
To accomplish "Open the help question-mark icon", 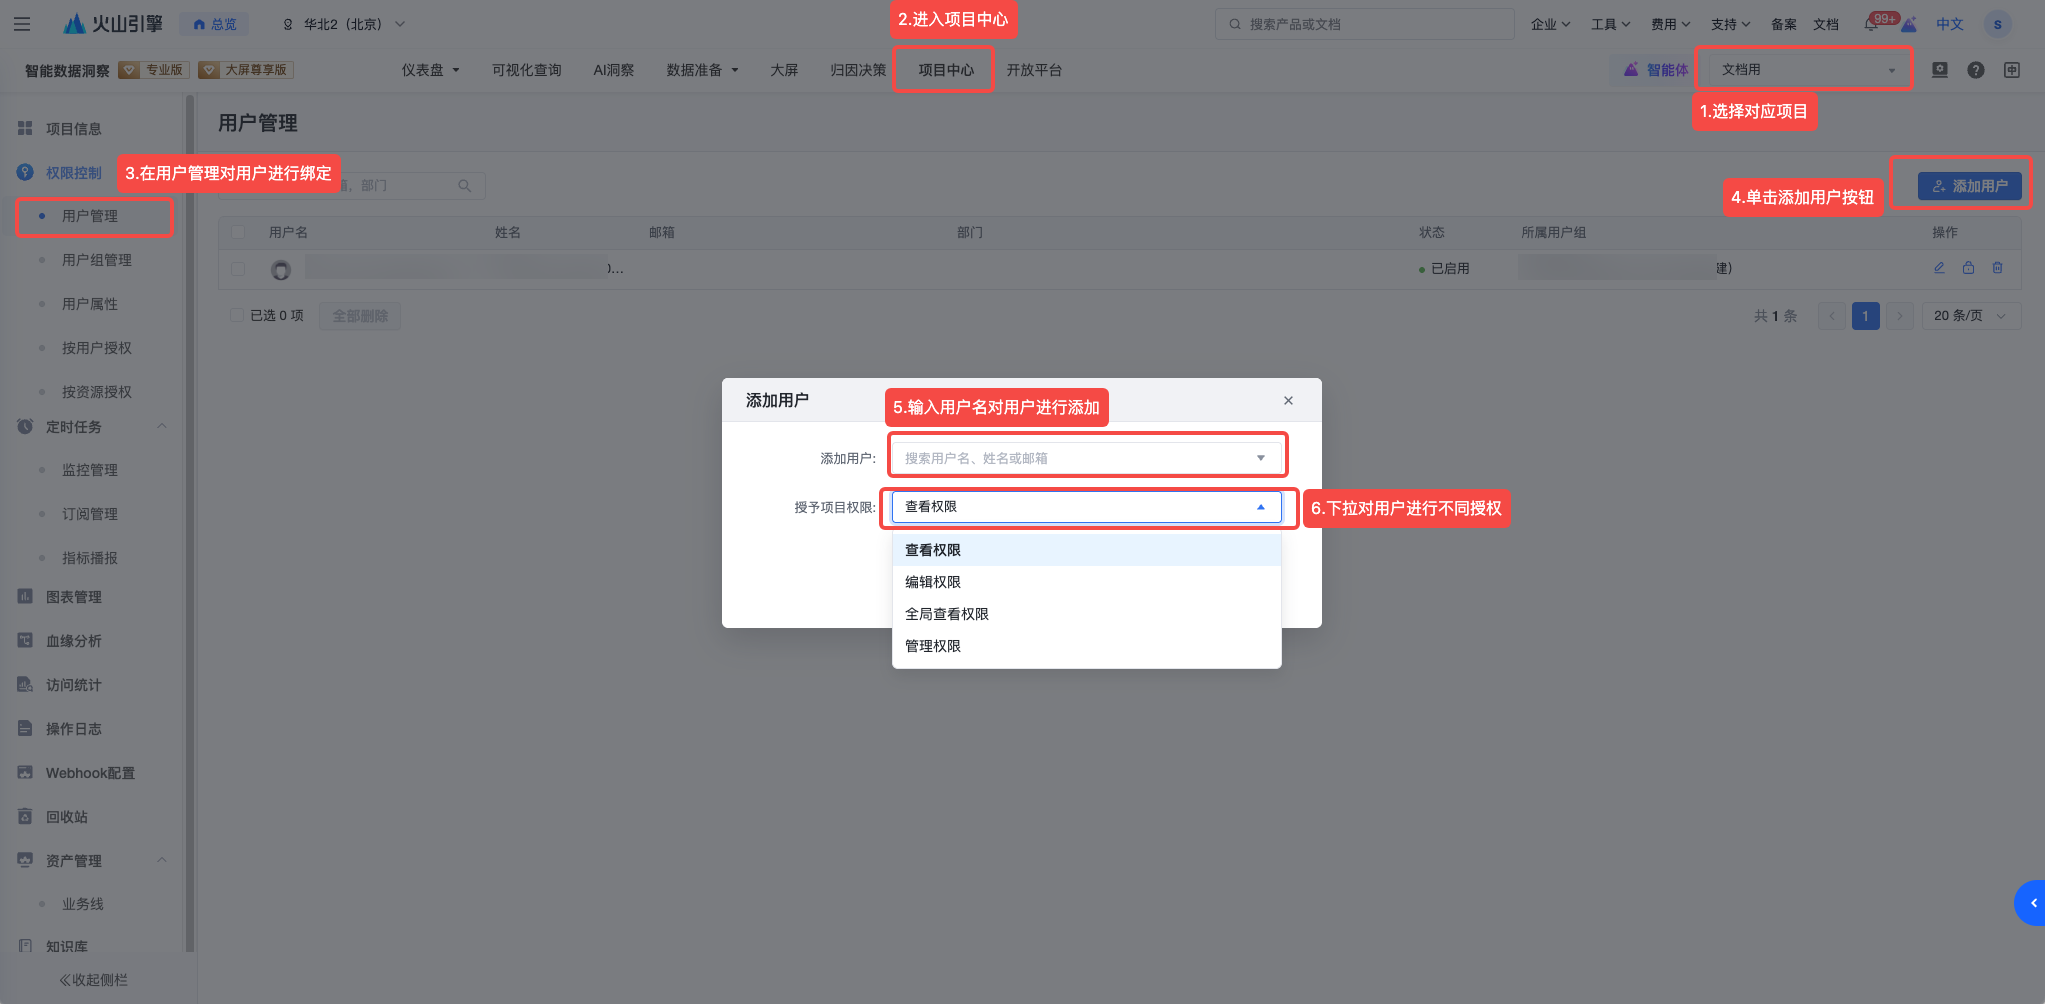I will [x=1976, y=70].
